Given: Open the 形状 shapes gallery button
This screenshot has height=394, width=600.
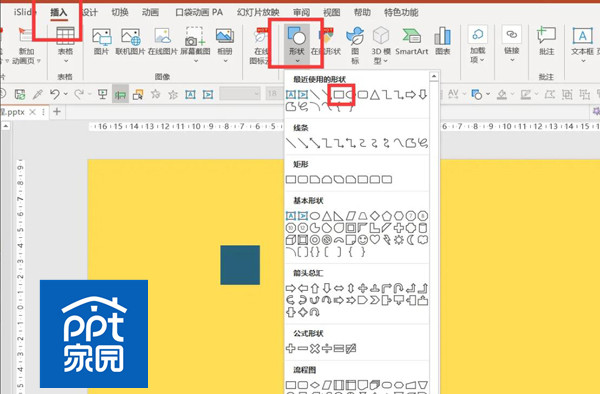Looking at the screenshot, I should coord(297,45).
